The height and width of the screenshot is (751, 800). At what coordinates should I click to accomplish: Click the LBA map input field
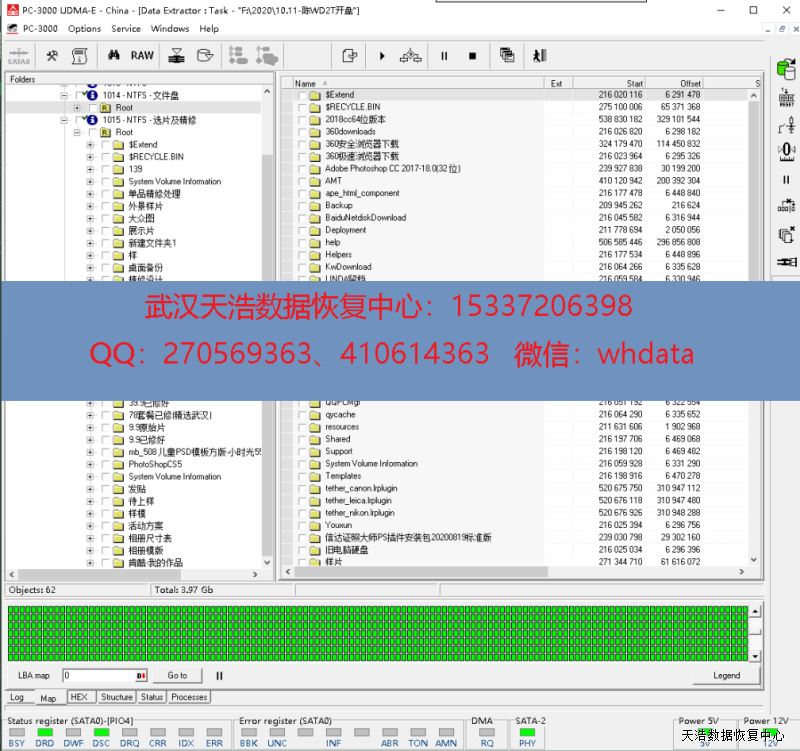(98, 675)
